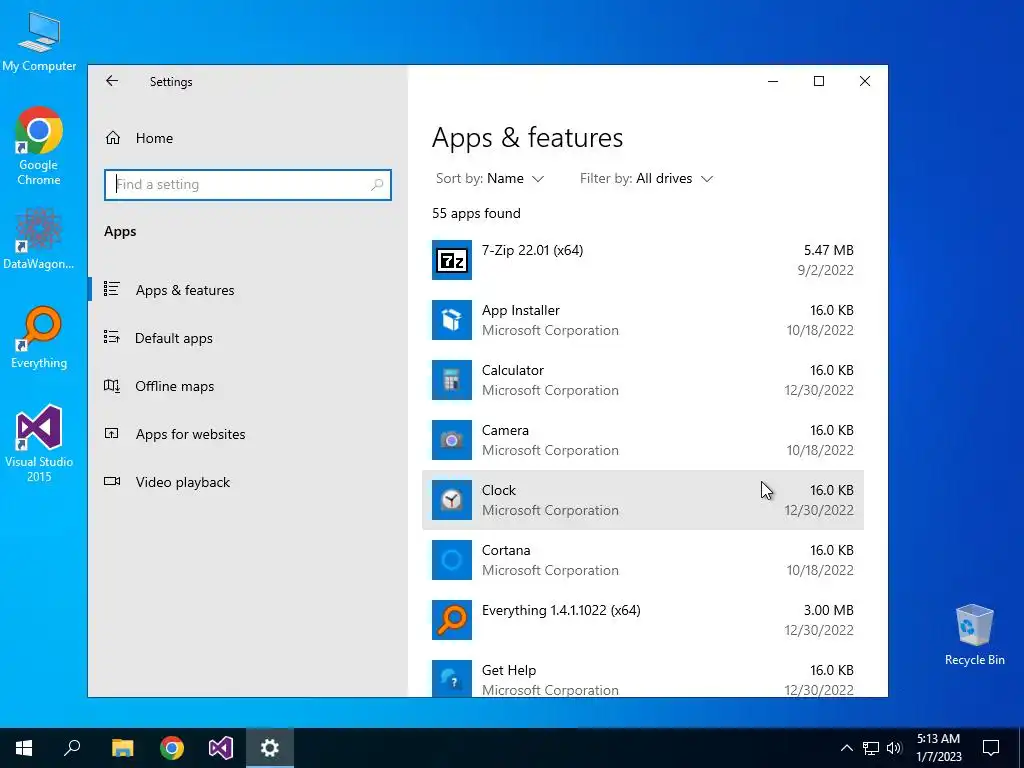Select the App Installer name text
This screenshot has width=1024, height=768.
[x=520, y=310]
